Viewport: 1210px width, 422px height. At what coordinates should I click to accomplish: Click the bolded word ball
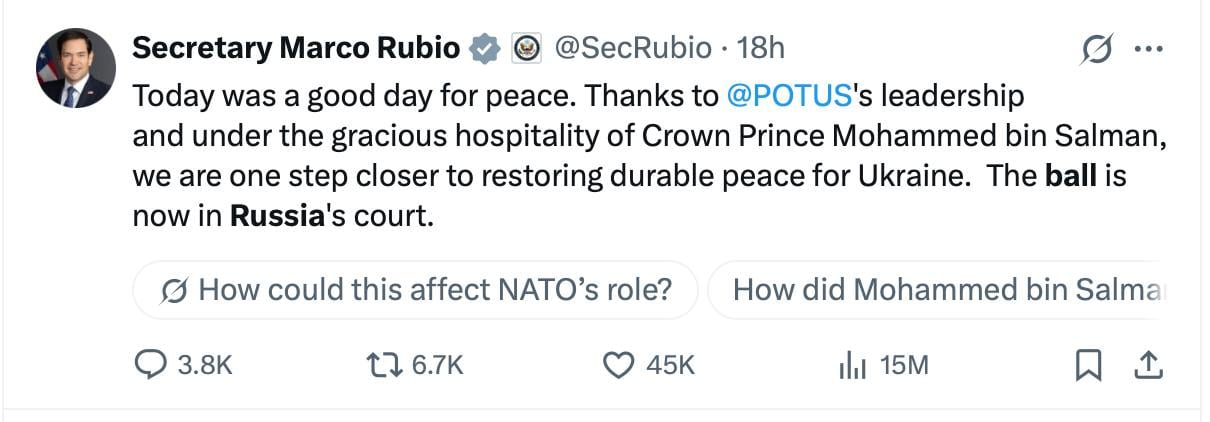[x=1071, y=176]
